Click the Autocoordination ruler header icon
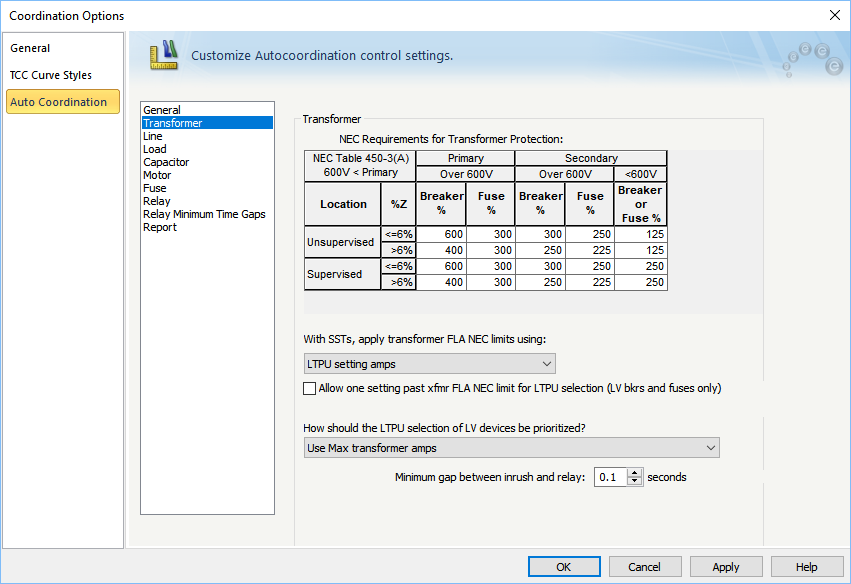This screenshot has height=584, width=851. [163, 54]
